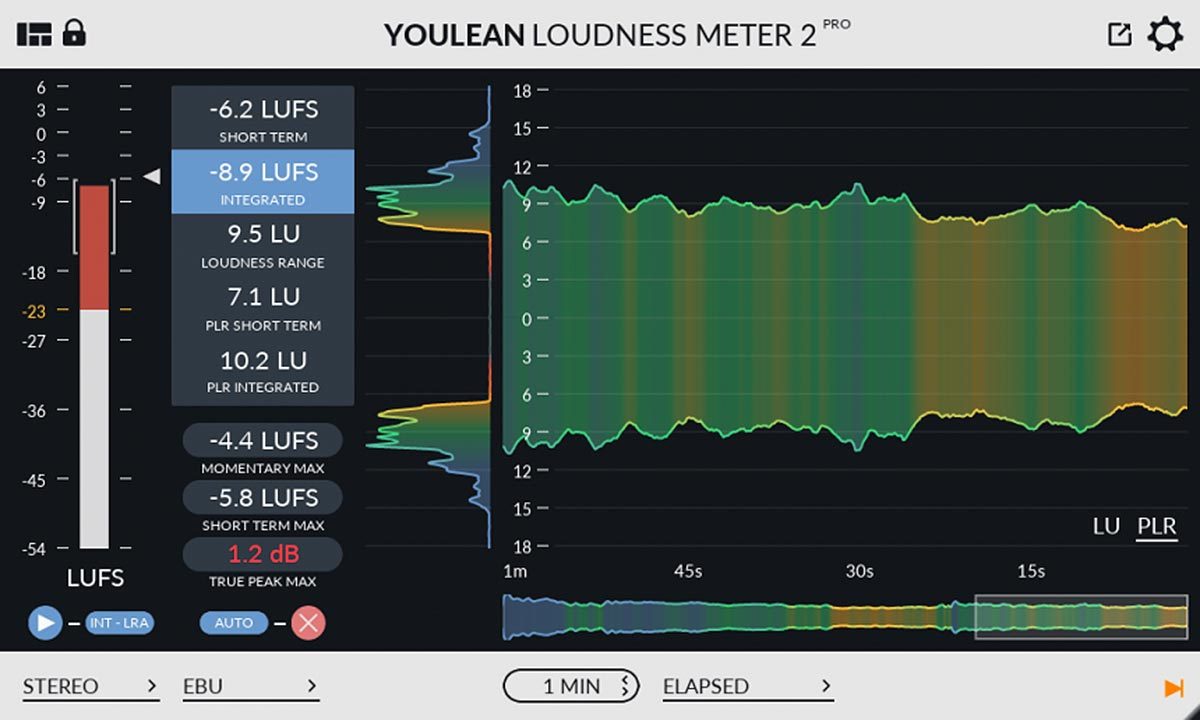Open the pop-out window icon

point(1119,34)
